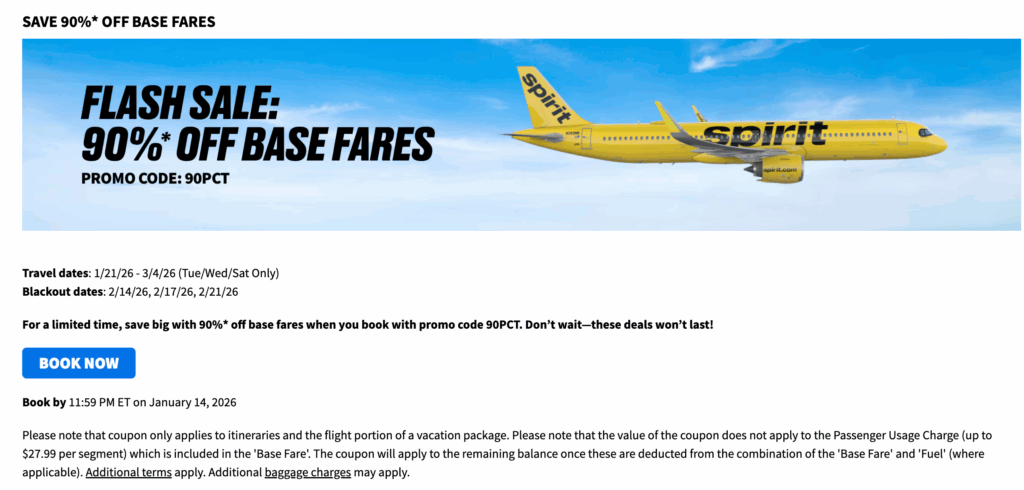
Task: Click the bold 'For a limited time' sentence
Action: (x=367, y=325)
